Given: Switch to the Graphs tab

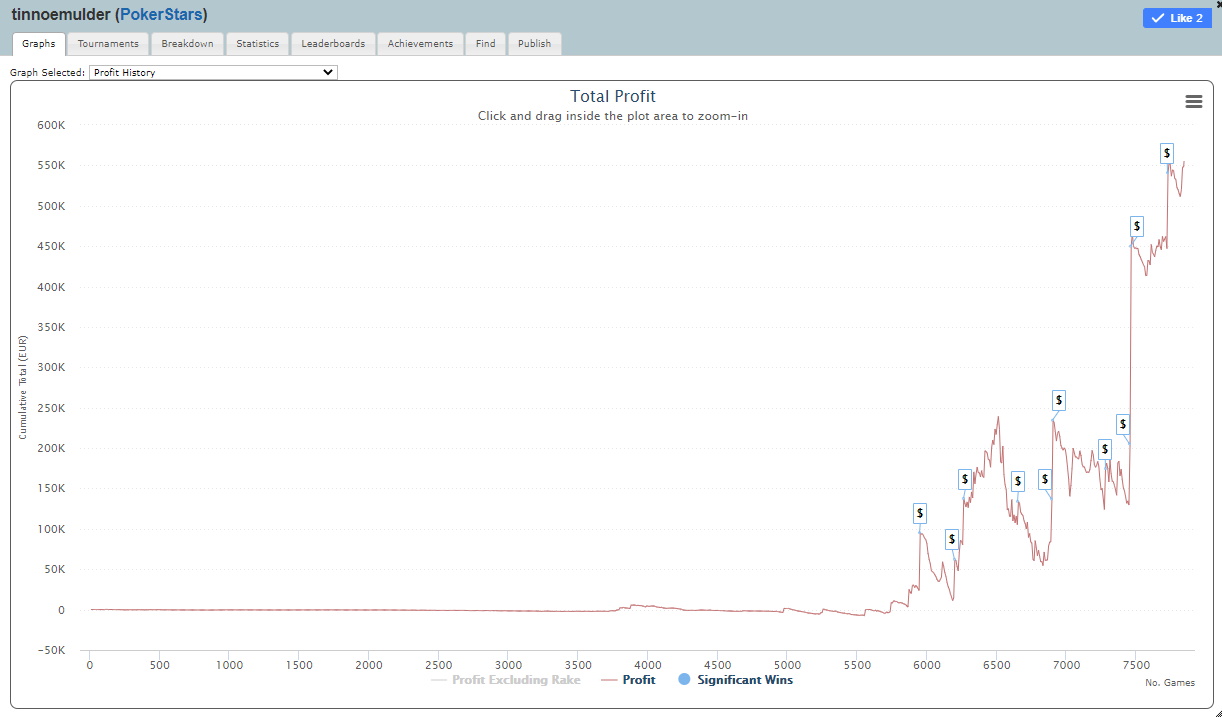Looking at the screenshot, I should click(x=39, y=44).
